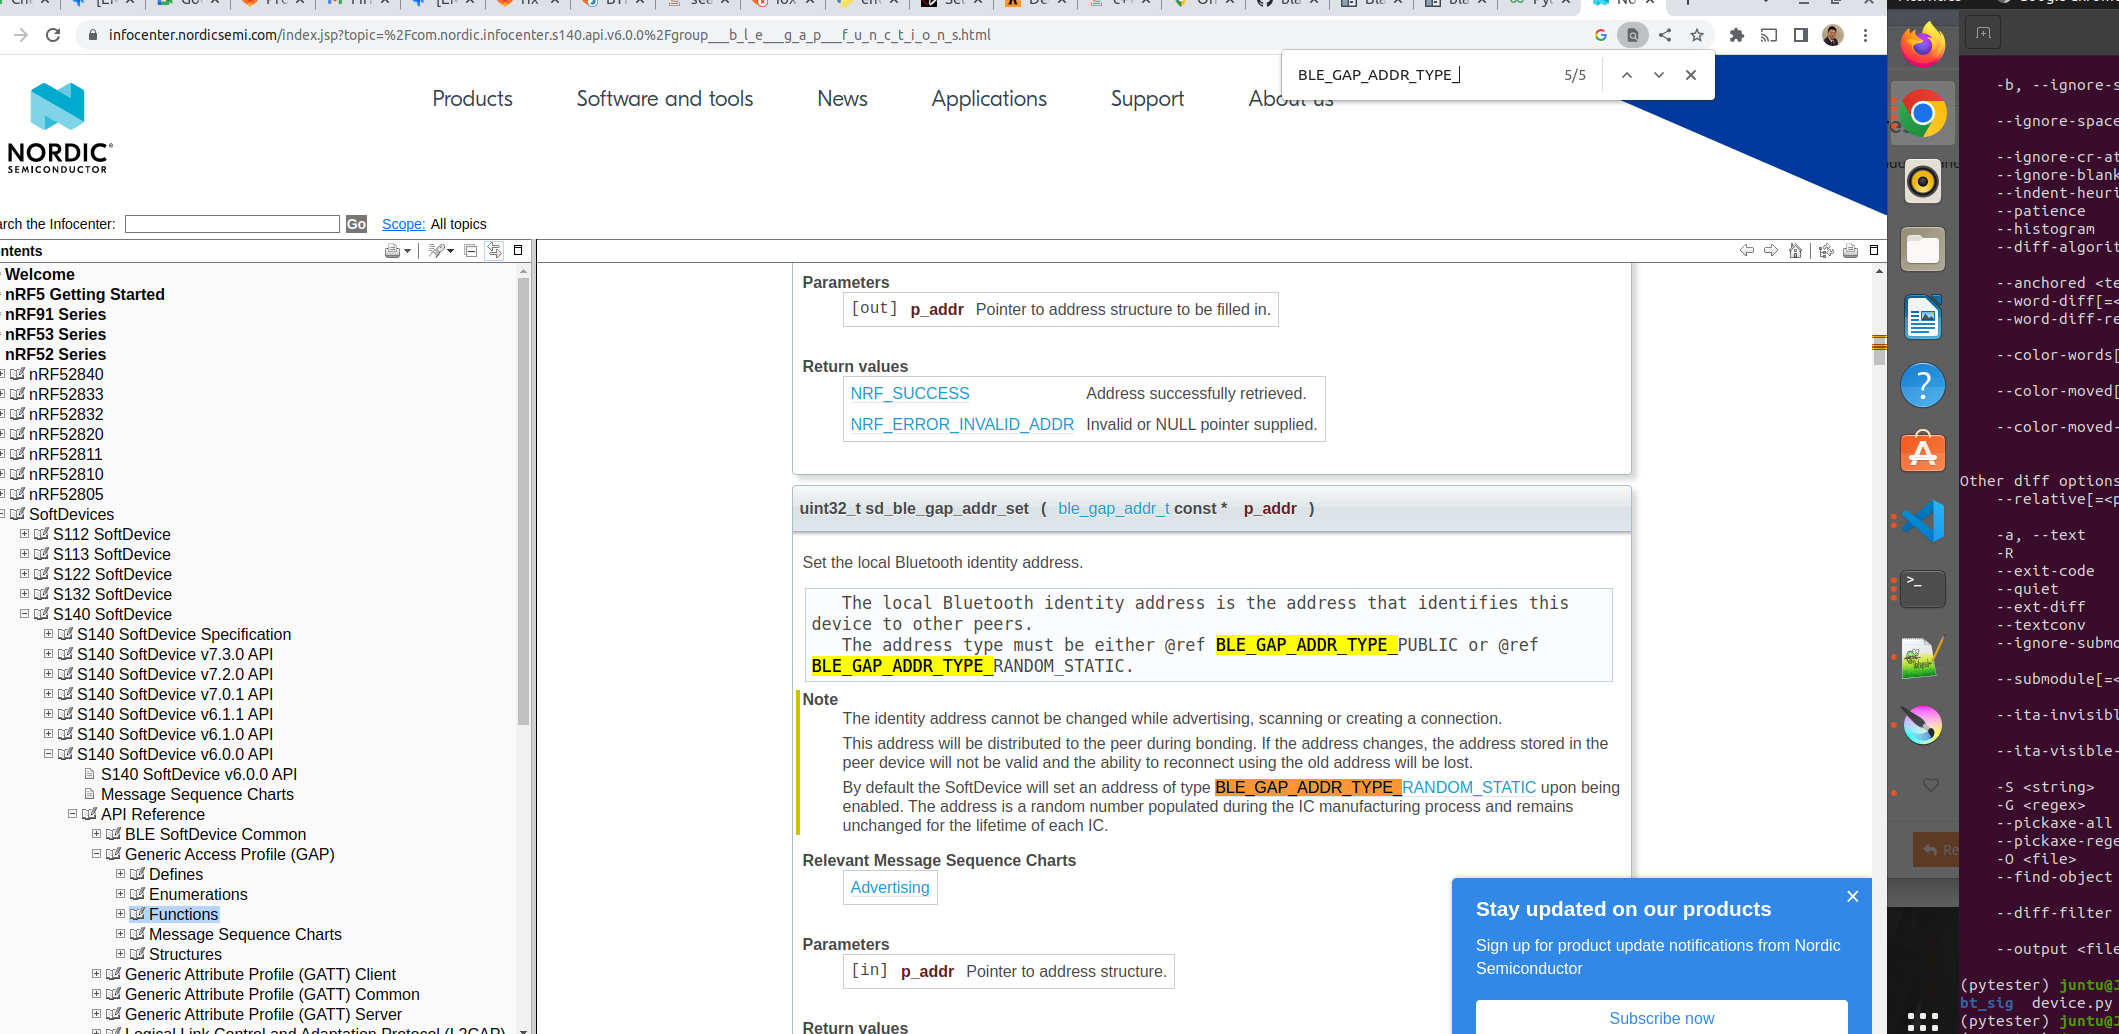This screenshot has width=2119, height=1034.
Task: Toggle maximize on the Contents pane
Action: pos(517,250)
